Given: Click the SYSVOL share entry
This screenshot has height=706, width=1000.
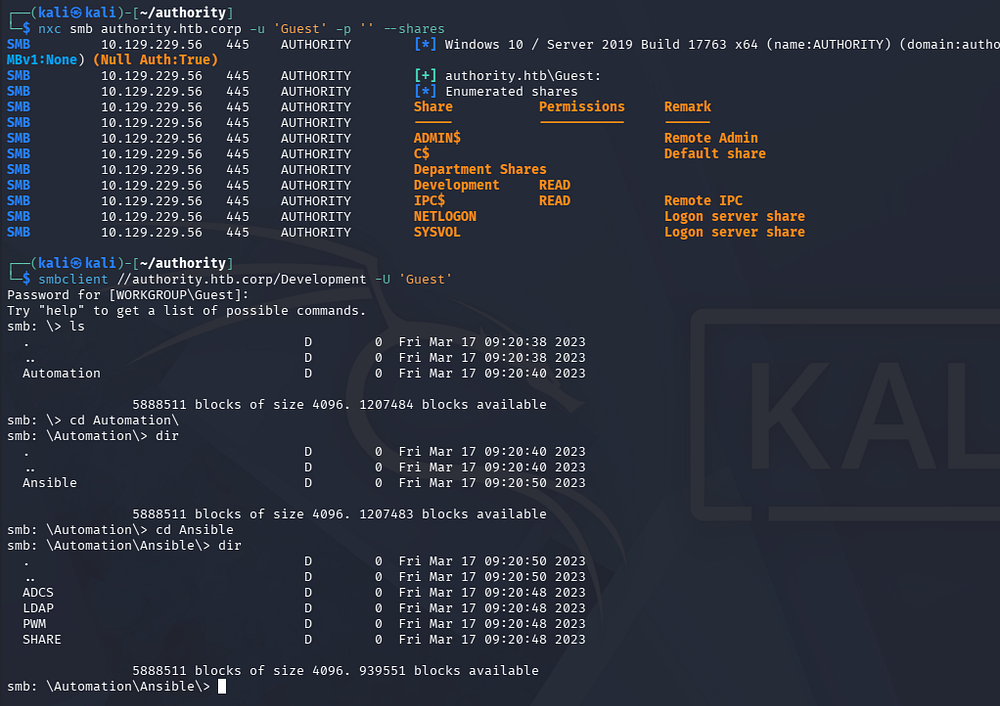Looking at the screenshot, I should tap(437, 232).
